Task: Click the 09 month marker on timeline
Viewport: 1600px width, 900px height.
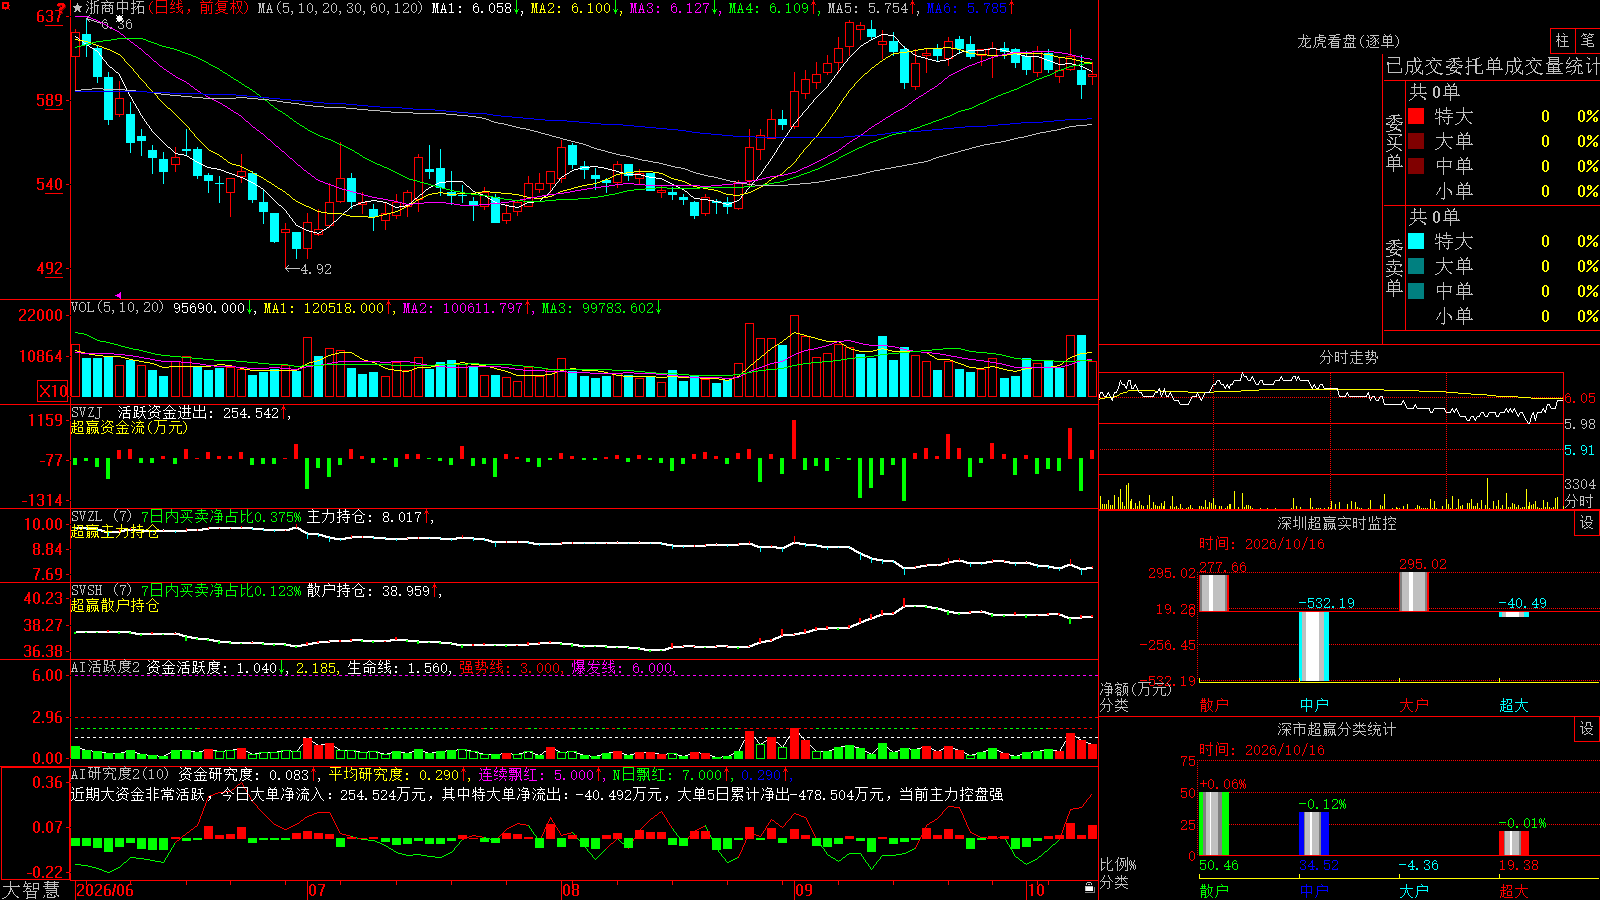Action: tap(804, 890)
